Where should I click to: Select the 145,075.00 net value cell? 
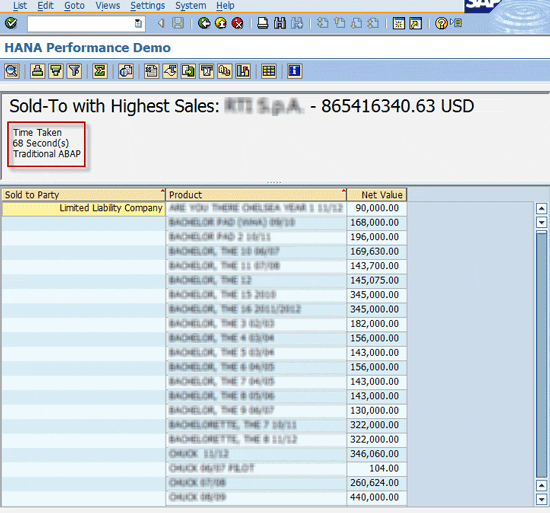pyautogui.click(x=377, y=281)
